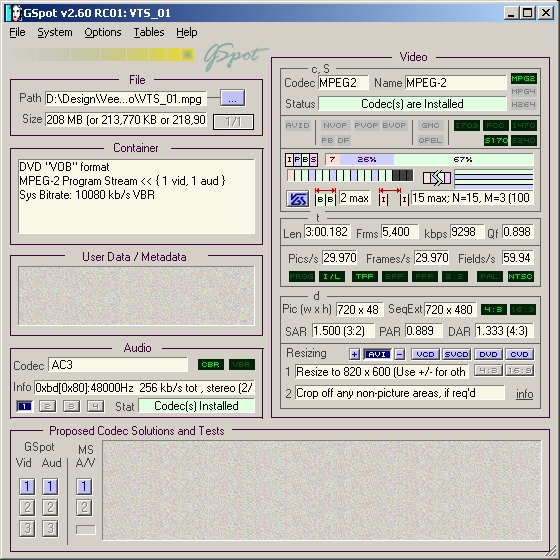Screen dimensions: 560x560
Task: Open the info link in the Resizing section
Action: coord(524,394)
